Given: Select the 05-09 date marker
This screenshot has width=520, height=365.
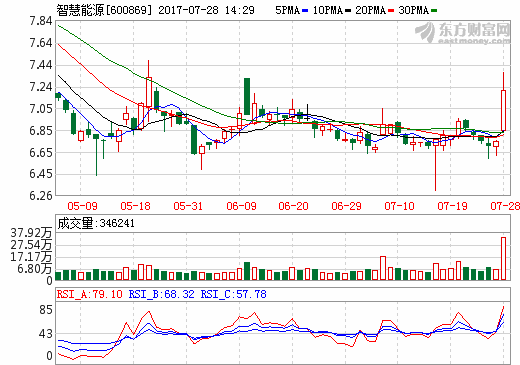Looking at the screenshot, I should 82,206.
